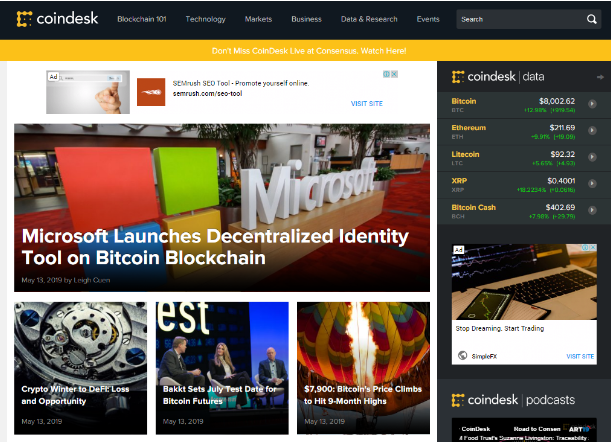This screenshot has height=442, width=611.
Task: Click VISIT SITE on the SEMrush ad
Action: tap(367, 103)
